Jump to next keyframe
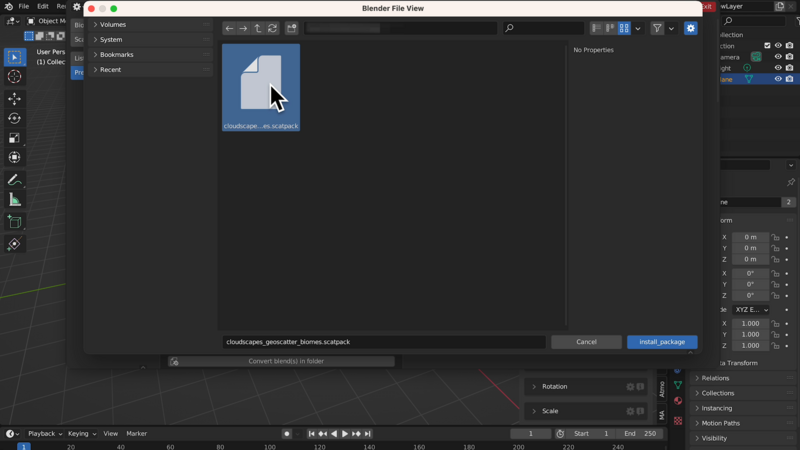The height and width of the screenshot is (450, 800). [x=356, y=434]
